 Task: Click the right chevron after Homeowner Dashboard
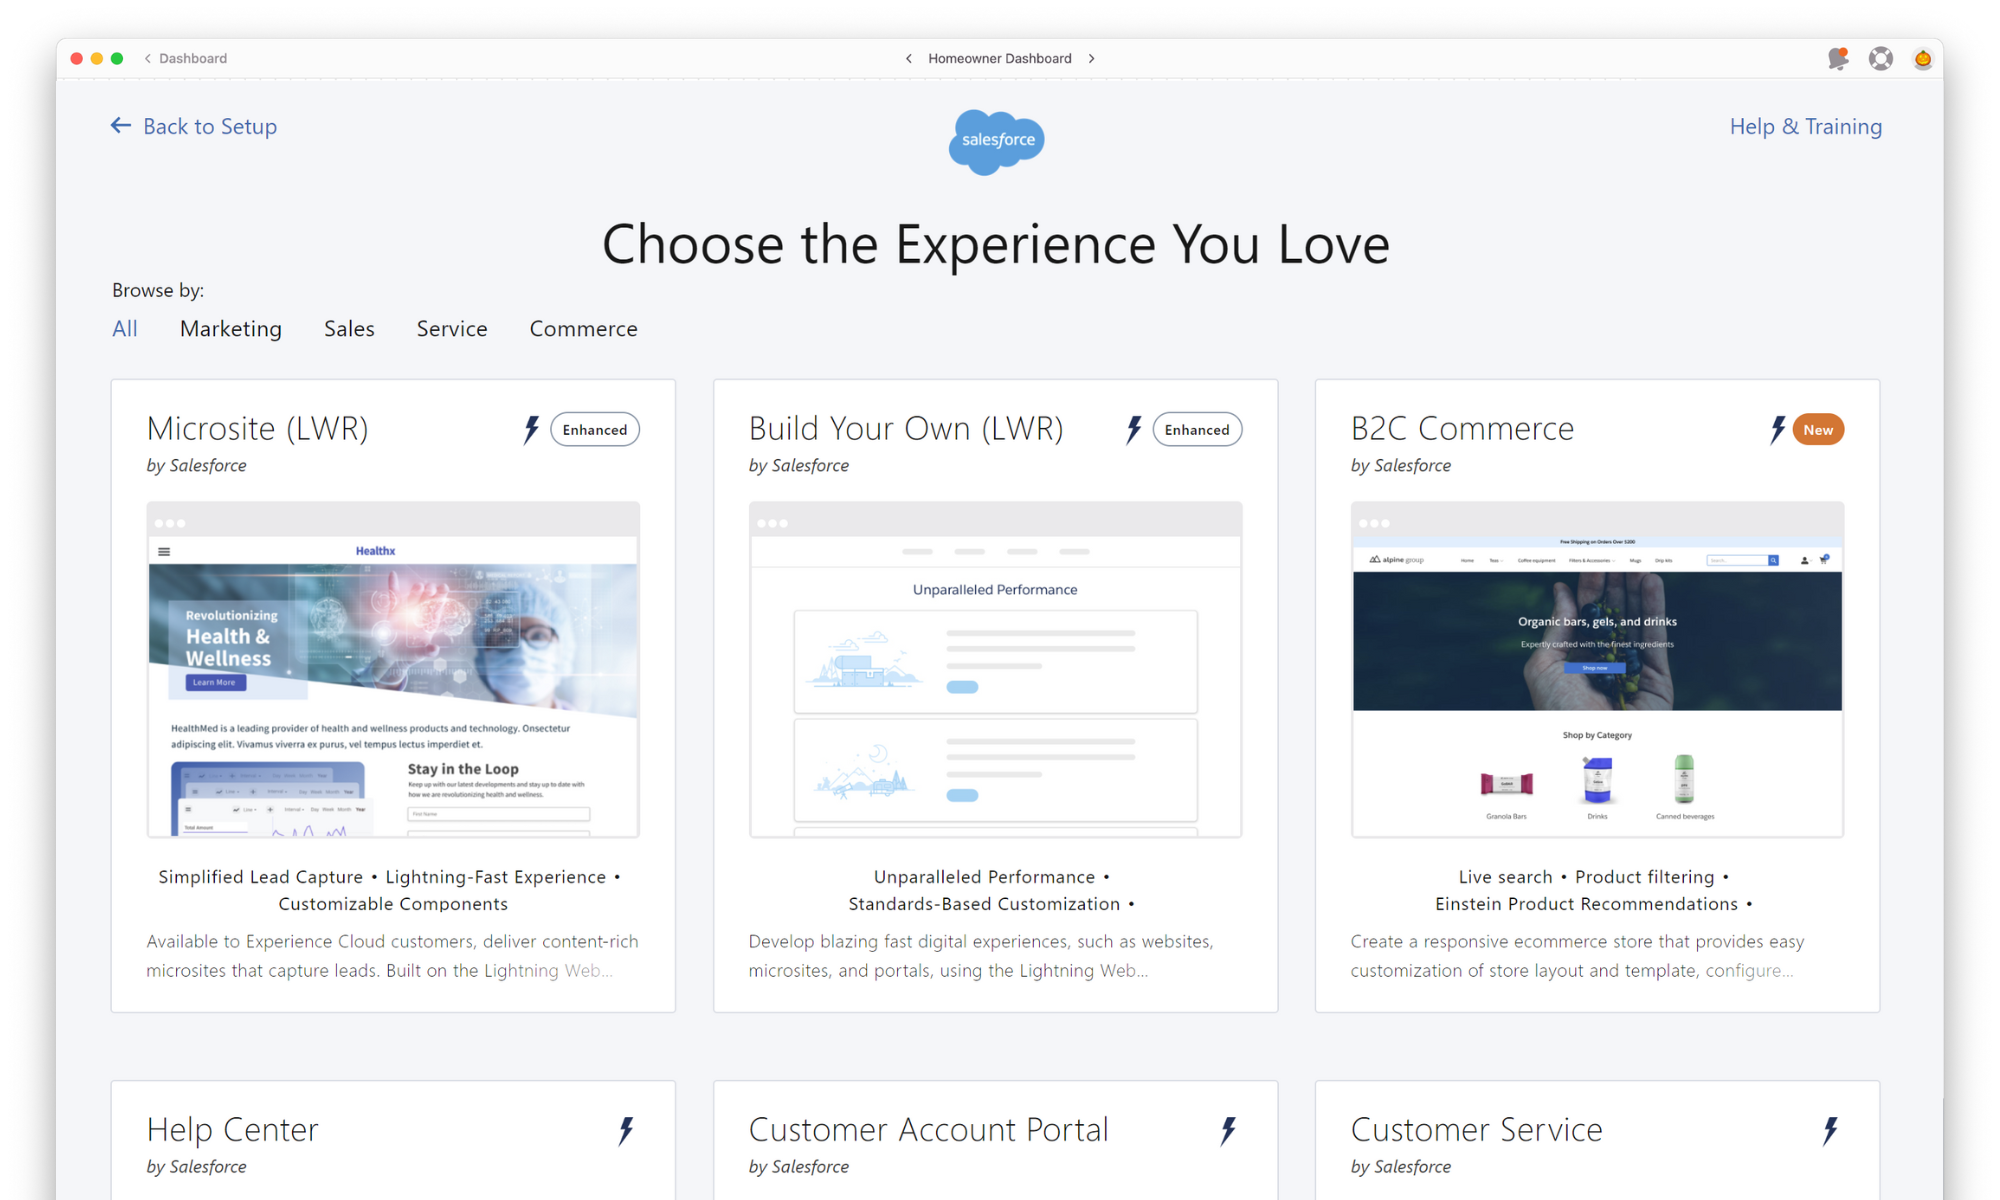click(1092, 58)
